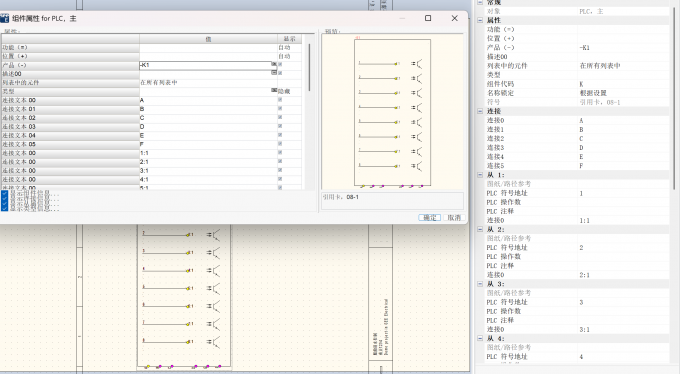Click the symbol preview thumbnail in the dialog
Viewport: 680px width, 374px height.
pyautogui.click(x=392, y=112)
